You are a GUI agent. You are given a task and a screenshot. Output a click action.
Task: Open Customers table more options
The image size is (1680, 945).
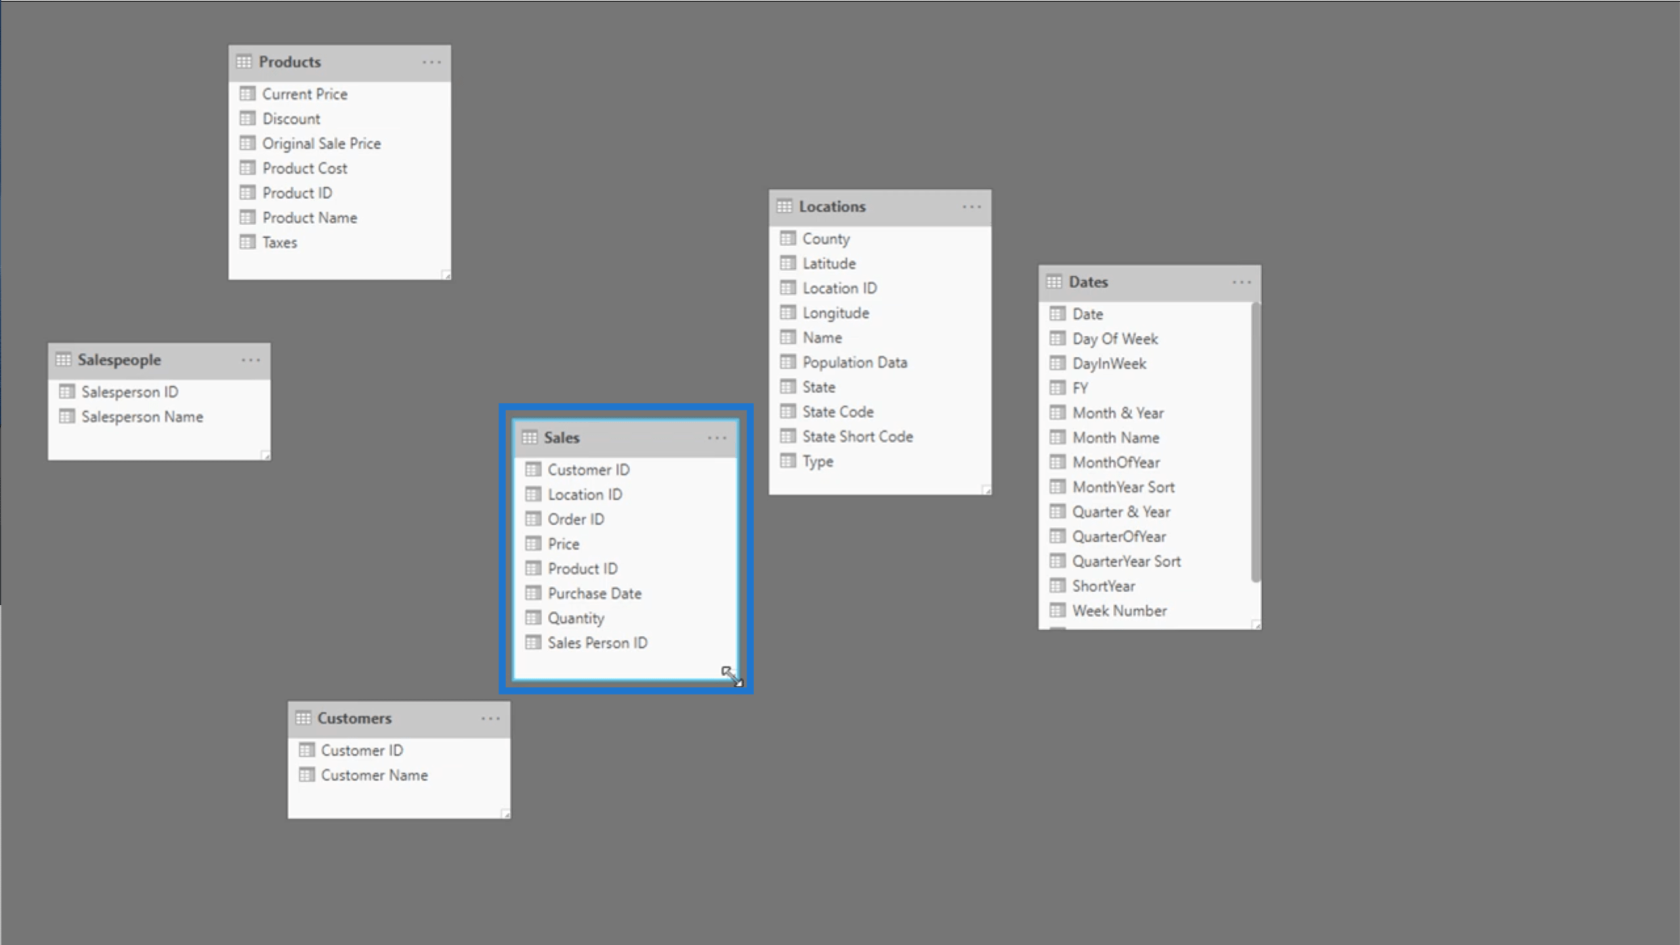point(490,719)
